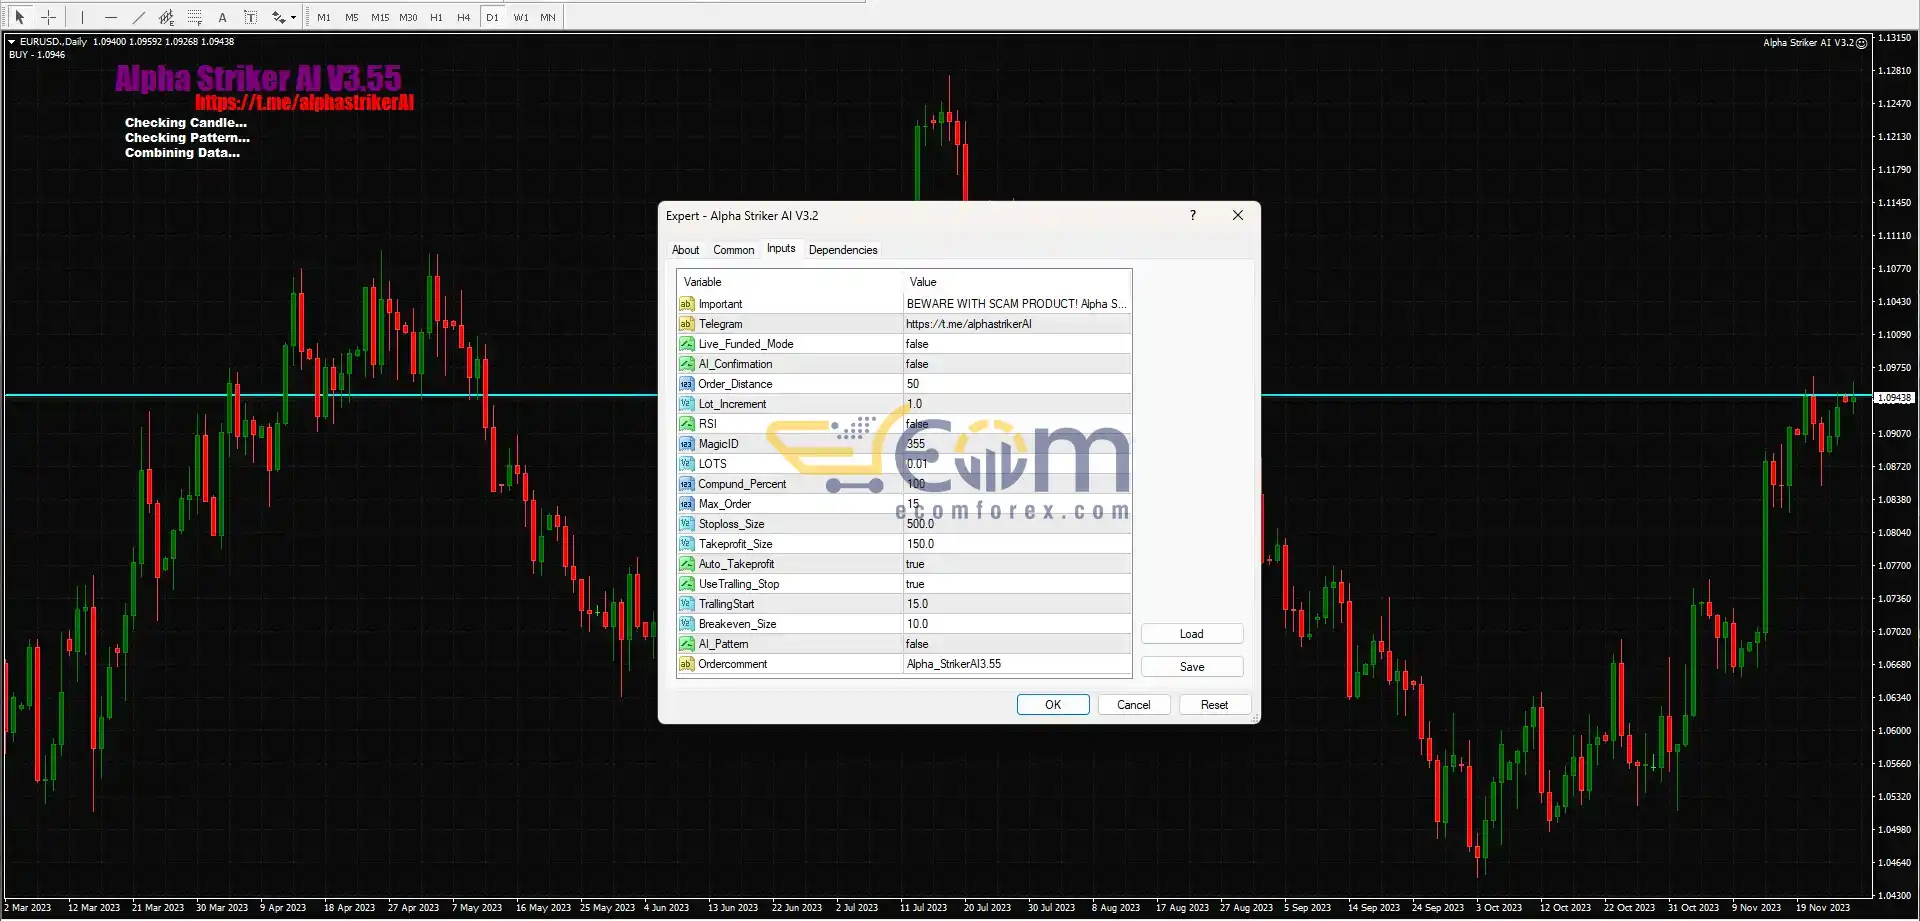This screenshot has width=1920, height=921.
Task: Switch chart to M15 timeframe
Action: pyautogui.click(x=380, y=17)
